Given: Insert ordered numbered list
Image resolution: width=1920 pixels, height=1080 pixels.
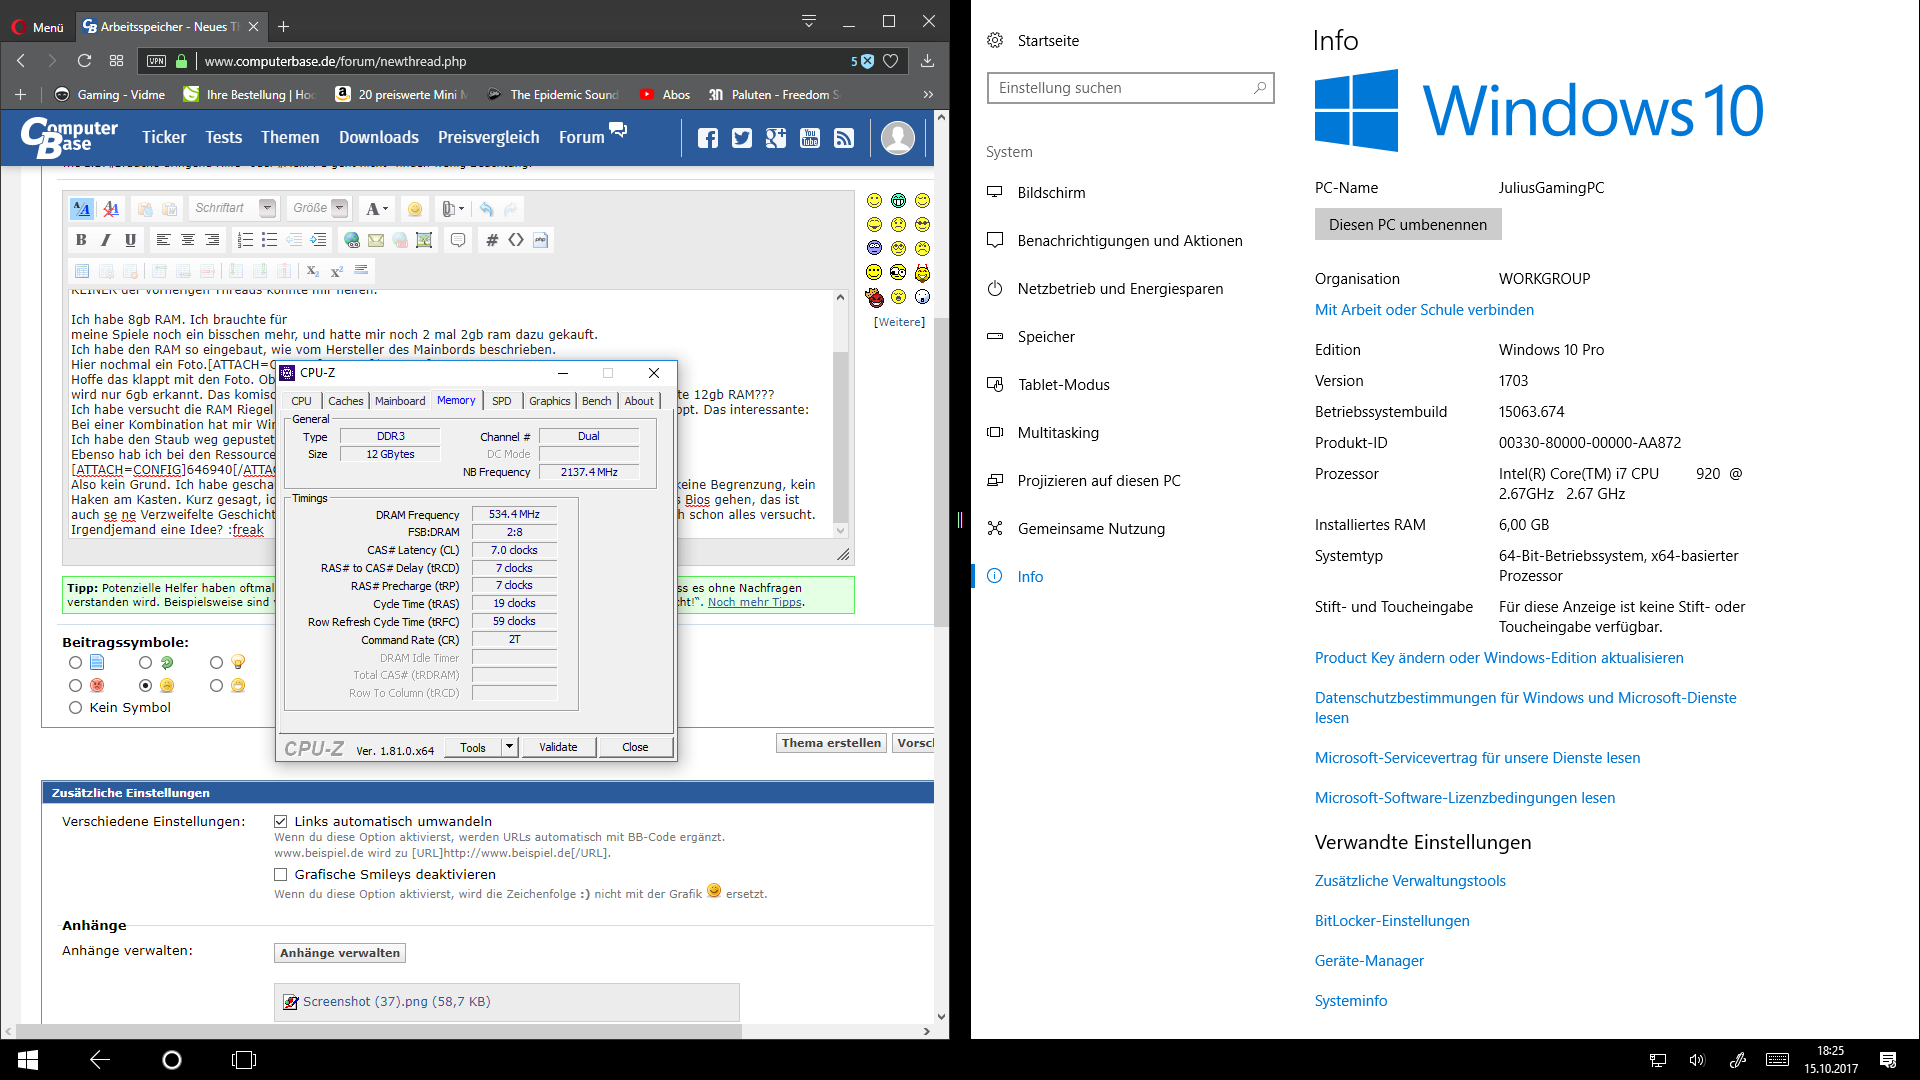Looking at the screenshot, I should click(245, 240).
